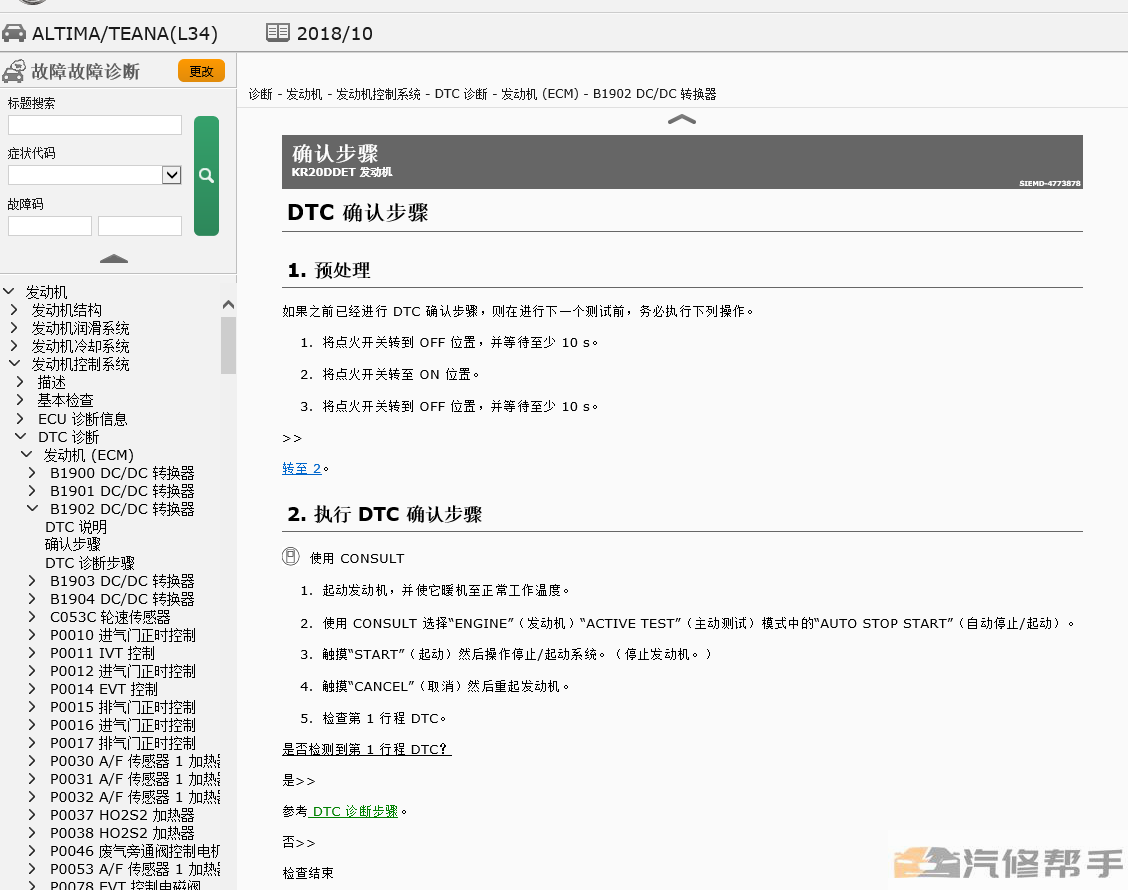Image resolution: width=1128 pixels, height=890 pixels.
Task: Expand the 描述 tree node
Action: click(x=20, y=382)
